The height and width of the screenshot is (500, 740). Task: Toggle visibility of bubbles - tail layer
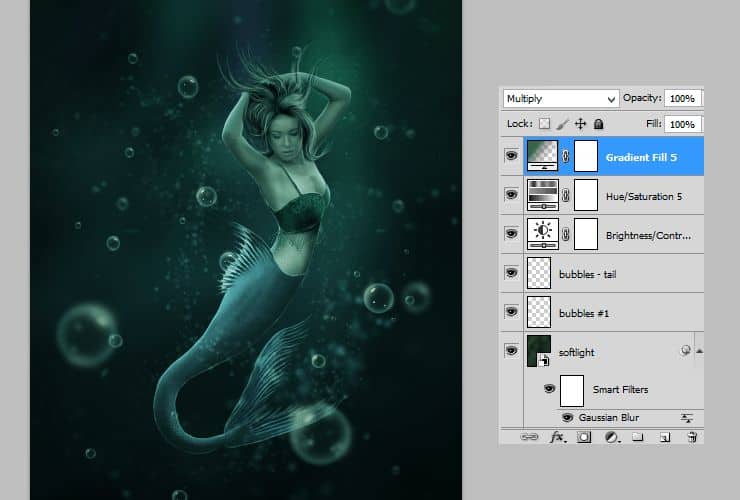[x=511, y=273]
